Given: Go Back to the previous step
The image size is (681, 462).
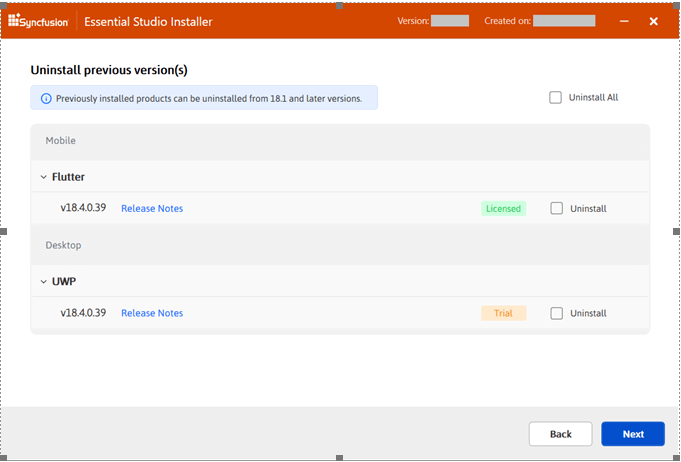Looking at the screenshot, I should click(561, 434).
